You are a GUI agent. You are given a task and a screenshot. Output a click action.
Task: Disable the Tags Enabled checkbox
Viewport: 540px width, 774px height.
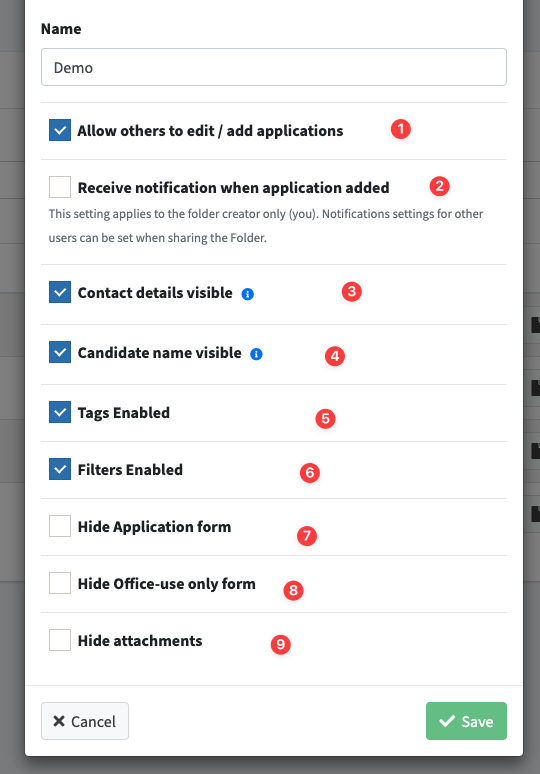[60, 412]
